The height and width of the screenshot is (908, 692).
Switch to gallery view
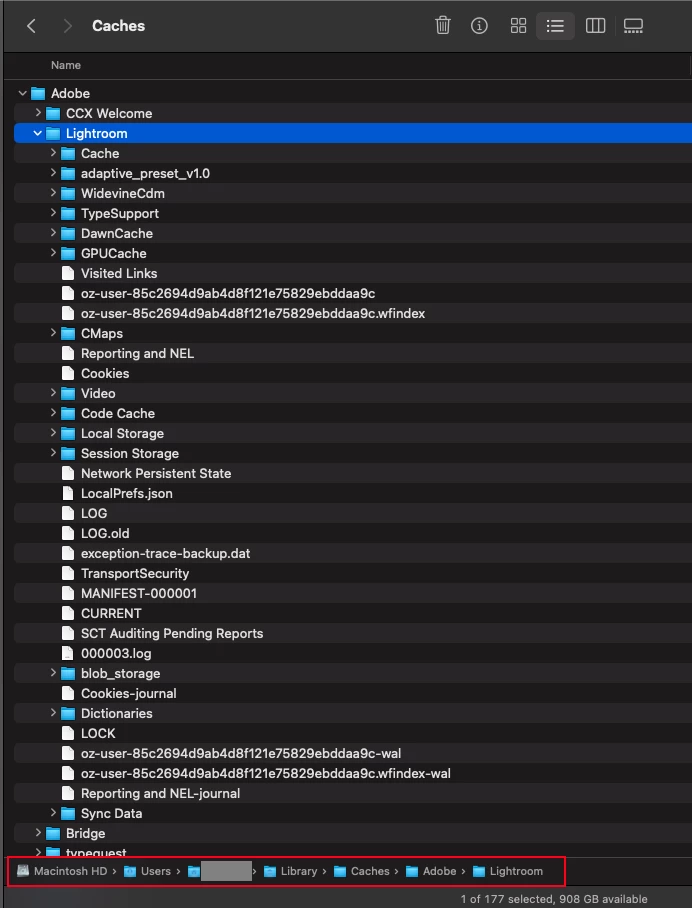[633, 25]
